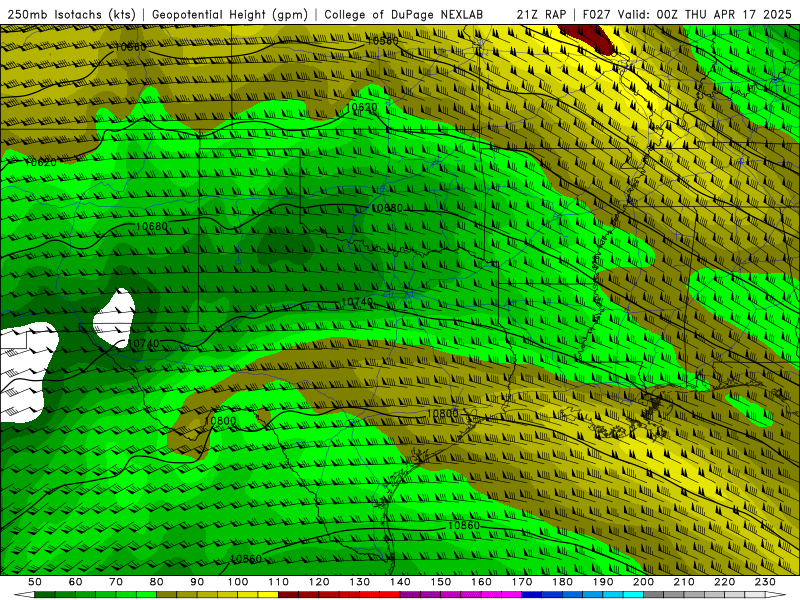This screenshot has width=800, height=600.
Task: Click the 200 color bar label
Action: [x=644, y=582]
